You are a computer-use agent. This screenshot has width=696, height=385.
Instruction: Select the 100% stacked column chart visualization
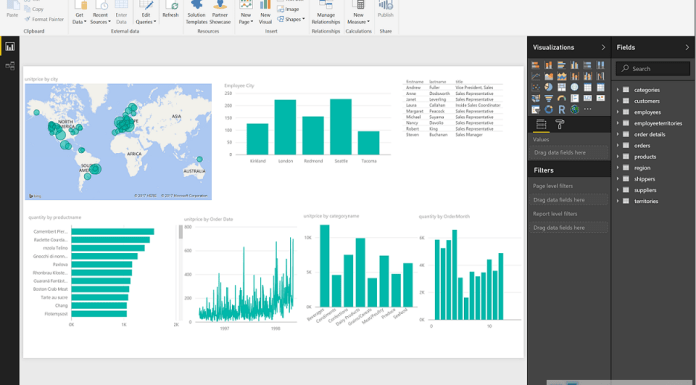coord(601,65)
